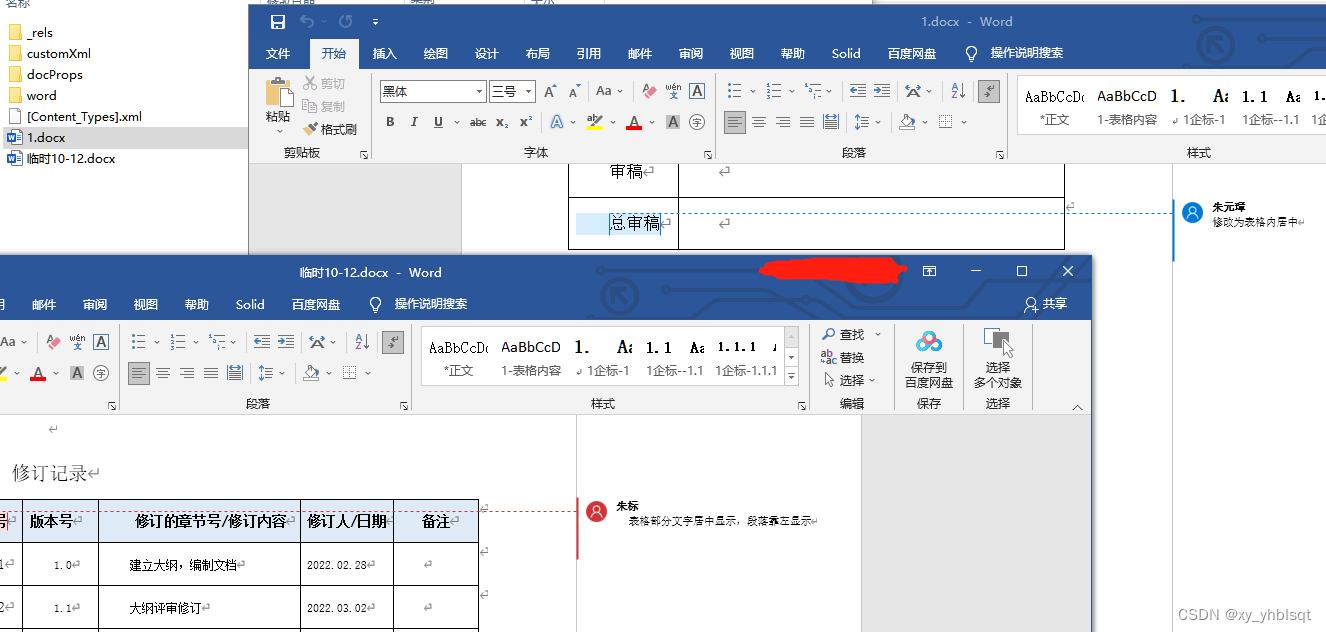Click numbering list icon in 临时10-12.docx ribbon
Viewport: 1326px width, 632px height.
pyautogui.click(x=177, y=342)
